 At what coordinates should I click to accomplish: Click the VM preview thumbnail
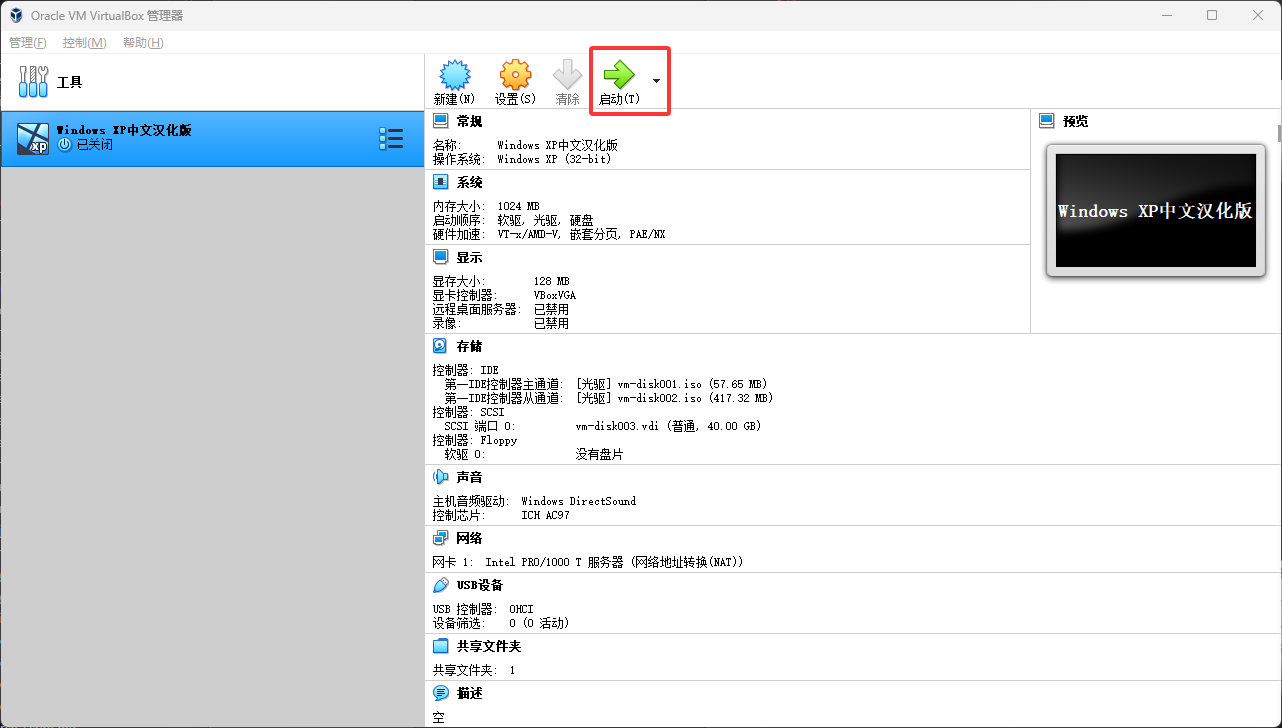pos(1155,210)
